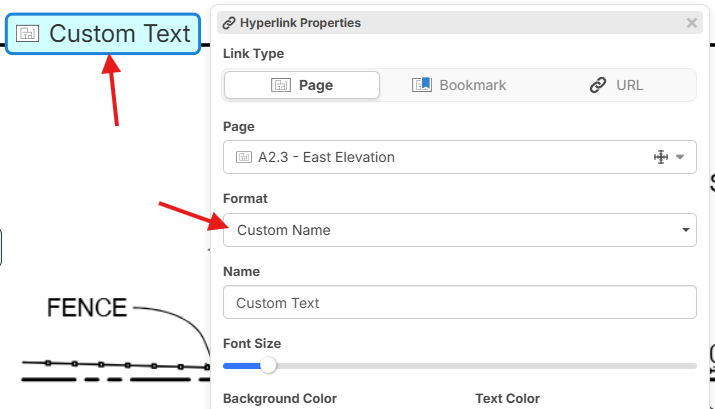This screenshot has width=715, height=409.
Task: Click the FENCE label on the drawing
Action: tap(87, 307)
